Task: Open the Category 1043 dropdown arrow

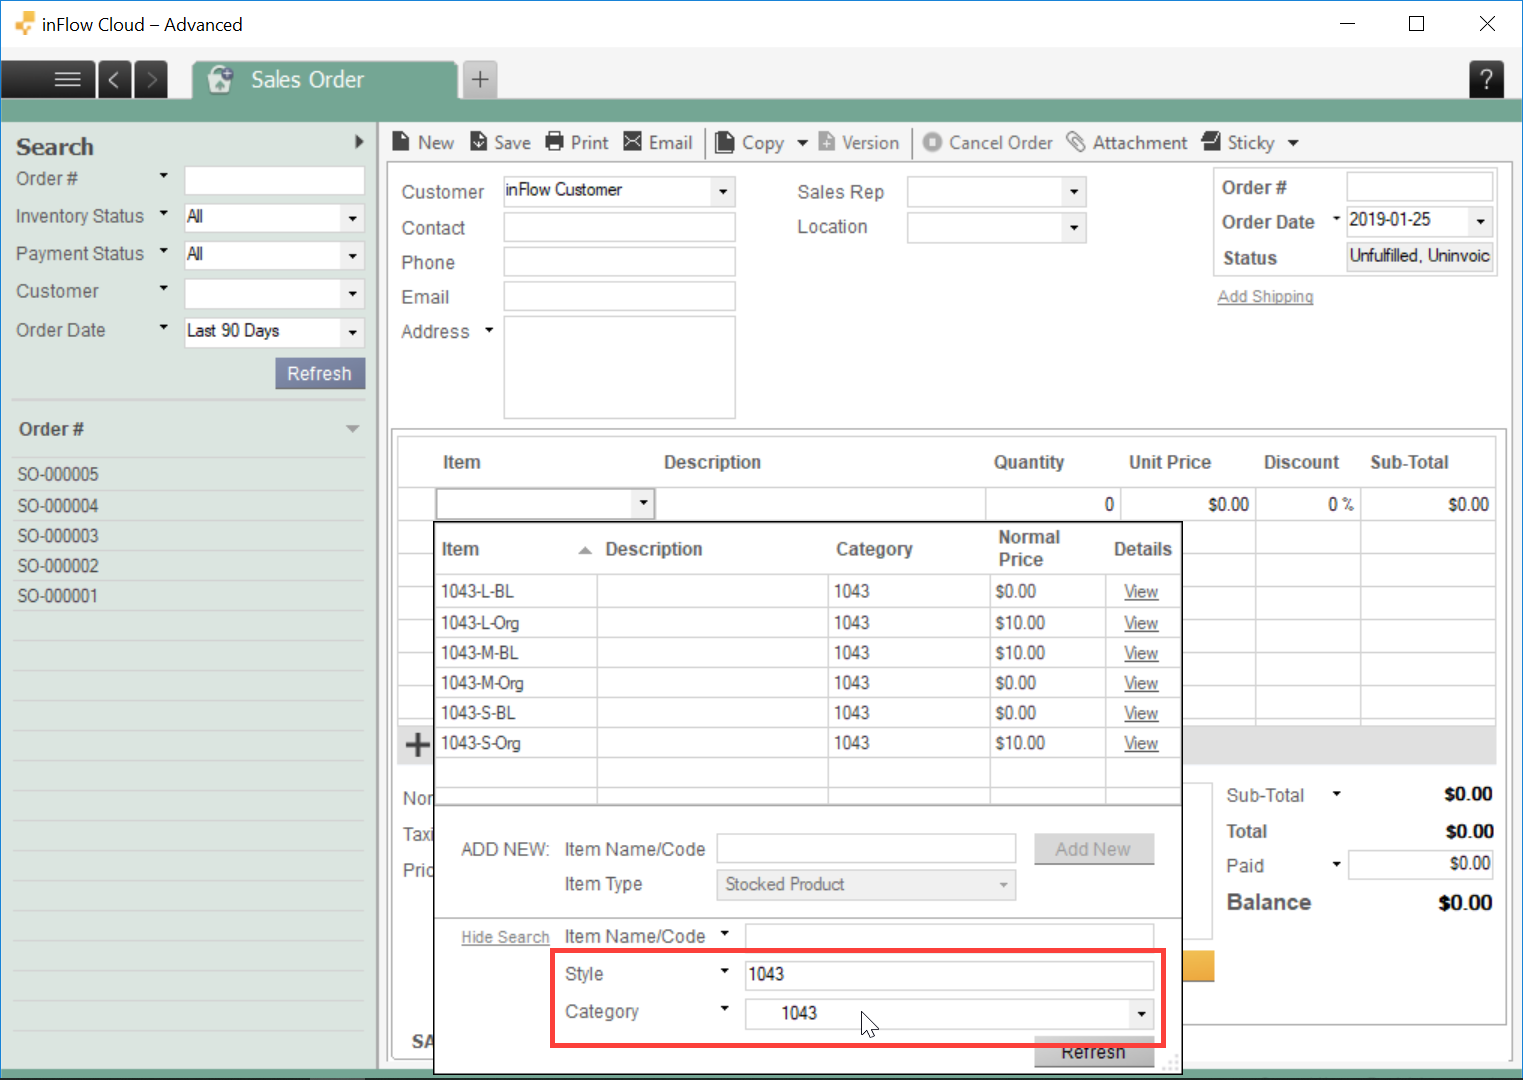Action: tap(1141, 1014)
